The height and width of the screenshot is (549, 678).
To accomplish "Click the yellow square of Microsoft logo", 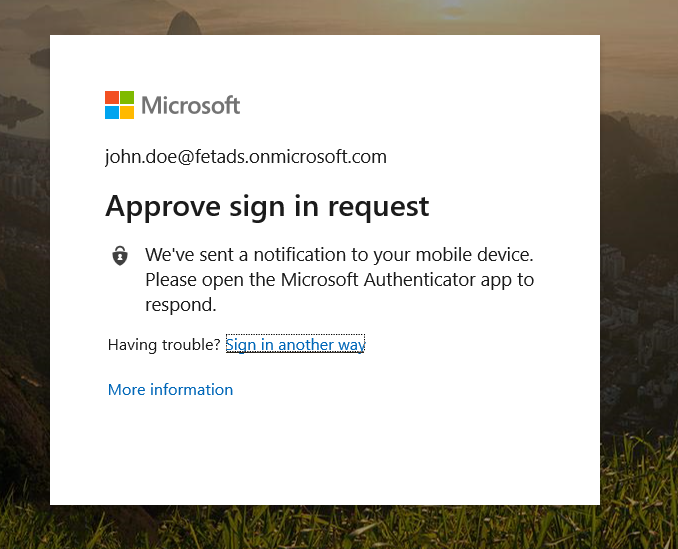I will (127, 112).
